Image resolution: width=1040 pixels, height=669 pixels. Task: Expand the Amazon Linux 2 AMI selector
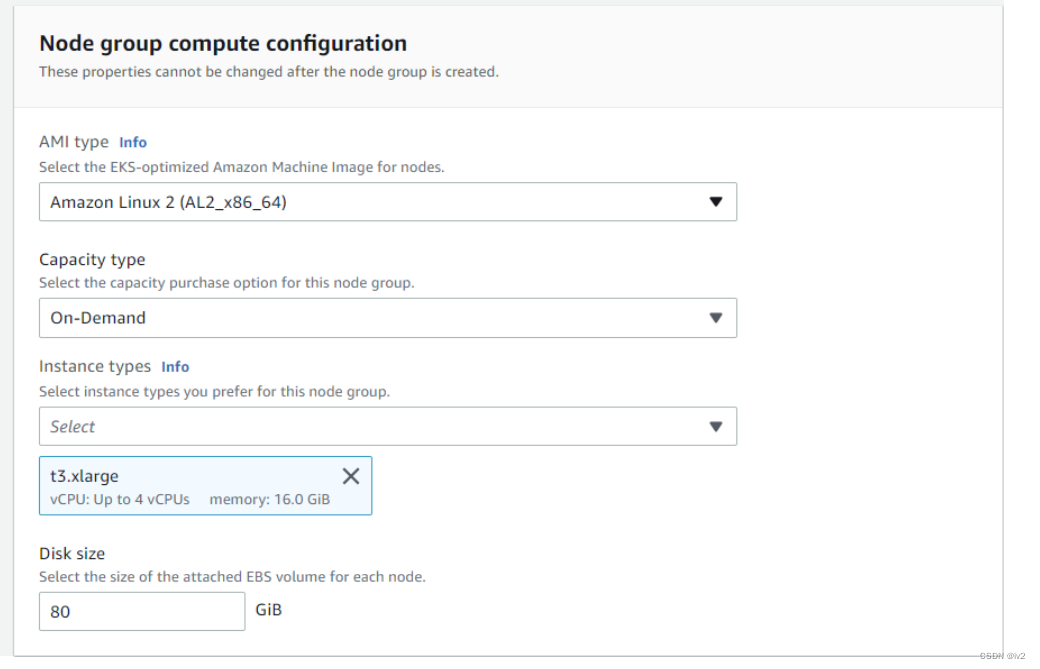[x=387, y=202]
